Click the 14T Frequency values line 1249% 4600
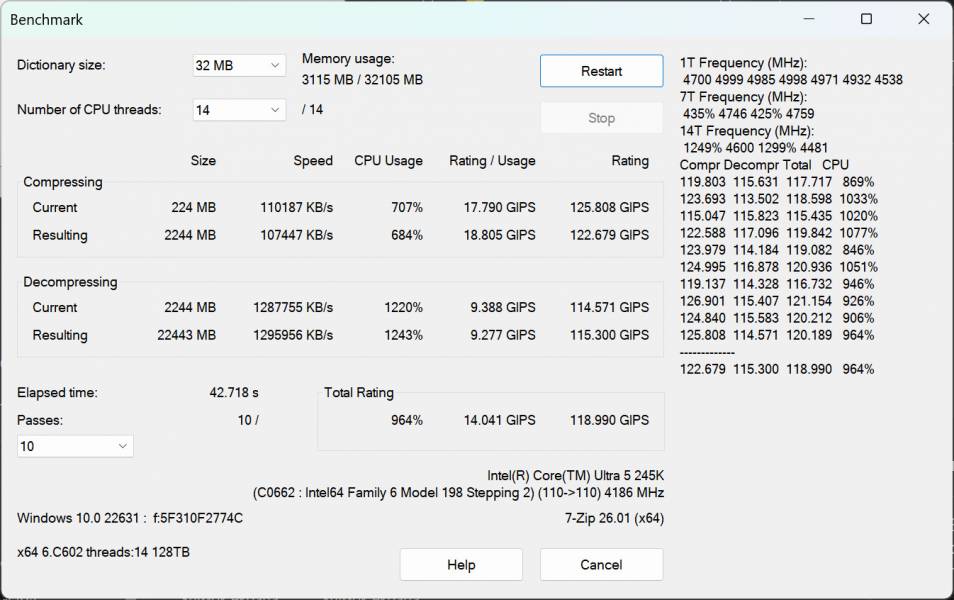Viewport: 954px width, 600px height. click(x=755, y=148)
